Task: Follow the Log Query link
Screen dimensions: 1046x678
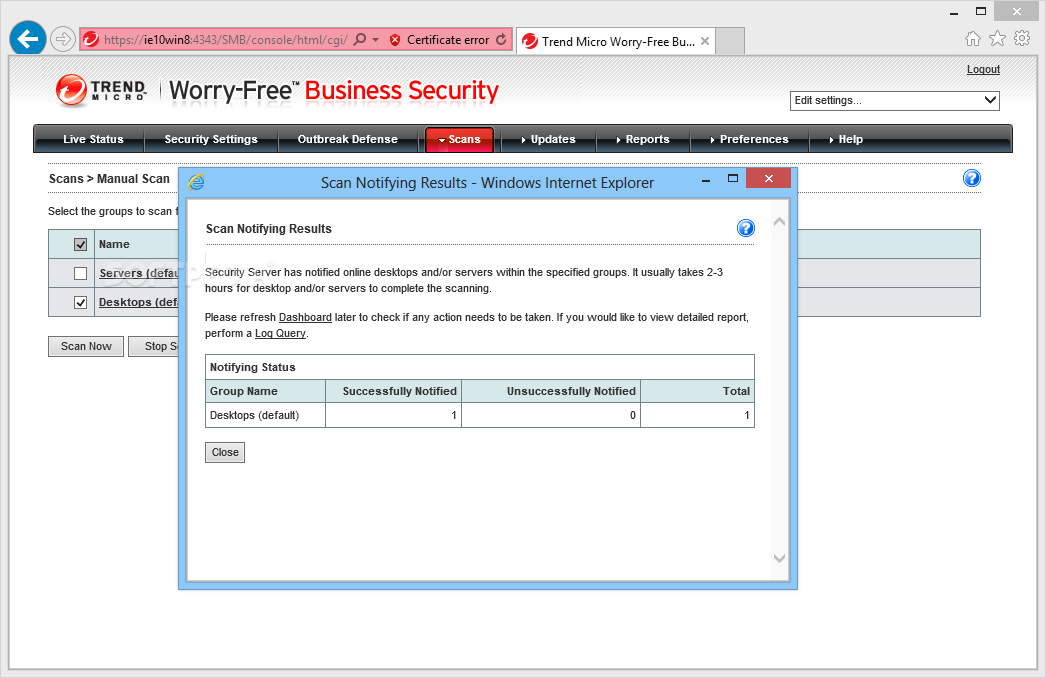Action: pos(280,334)
